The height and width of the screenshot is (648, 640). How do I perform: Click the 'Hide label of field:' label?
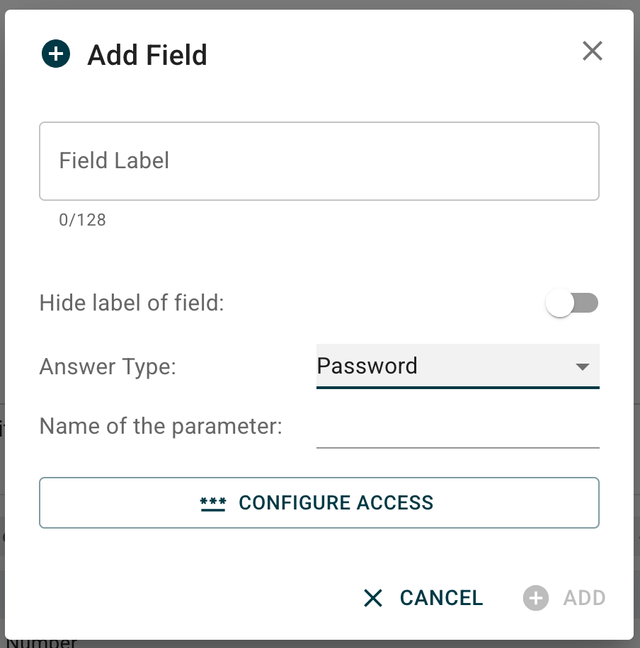click(131, 303)
